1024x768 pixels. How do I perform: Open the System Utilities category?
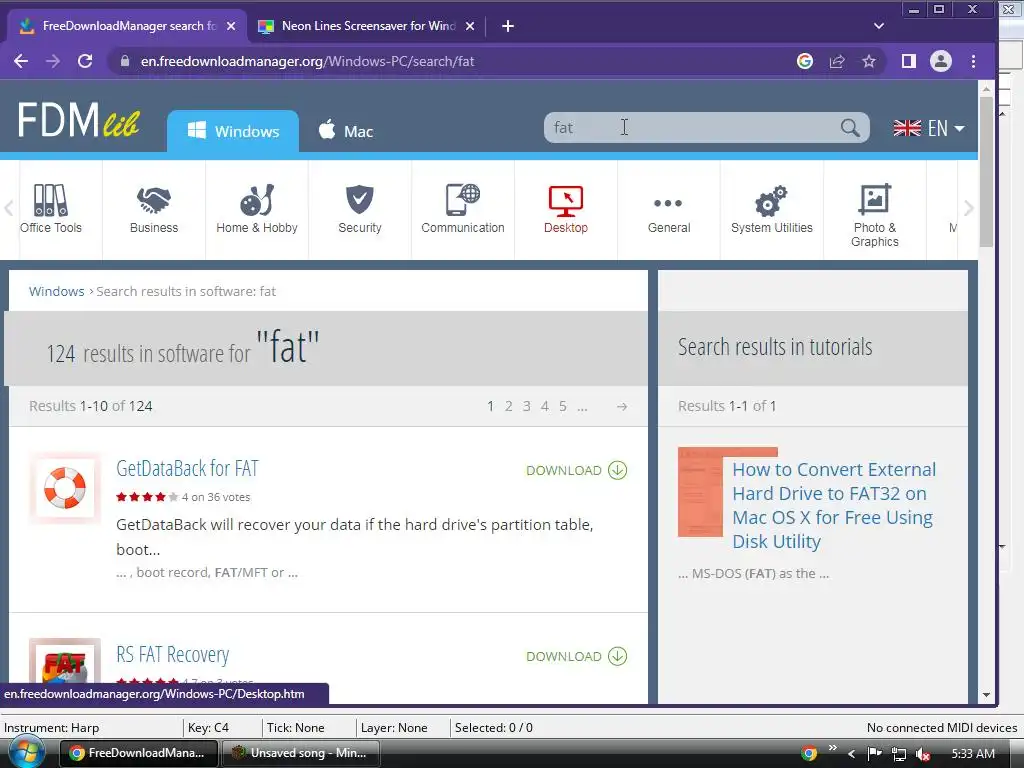[x=771, y=209]
